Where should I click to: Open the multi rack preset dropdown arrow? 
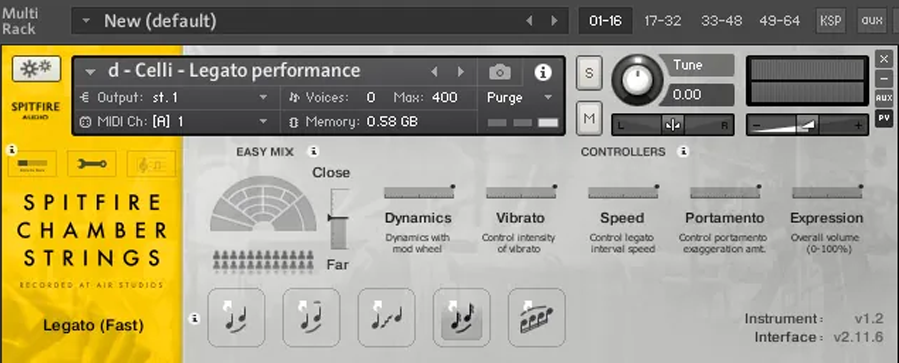87,21
